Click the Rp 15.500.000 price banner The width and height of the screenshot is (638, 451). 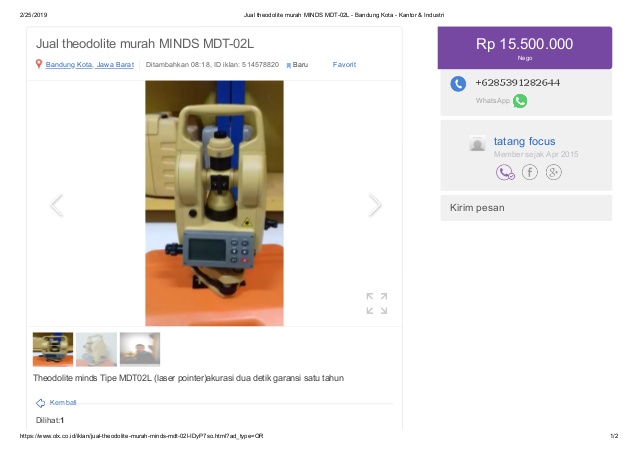[x=525, y=48]
